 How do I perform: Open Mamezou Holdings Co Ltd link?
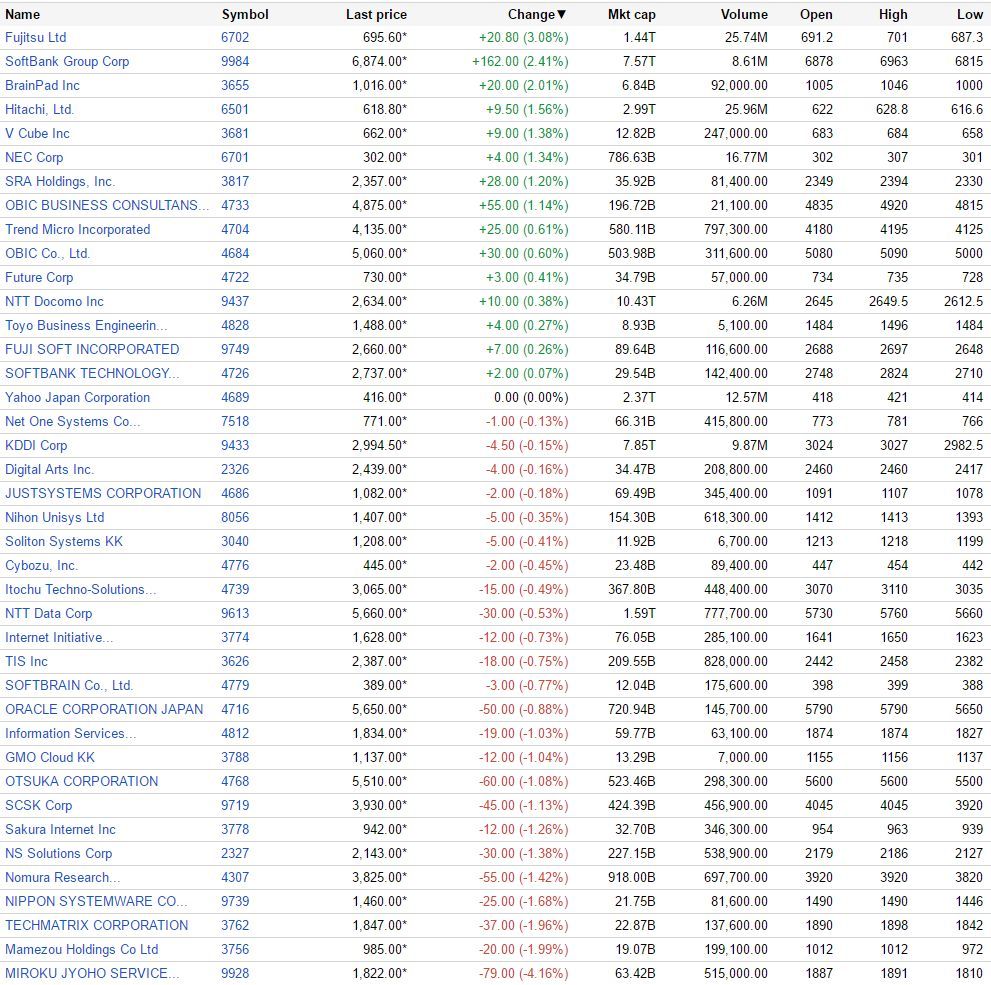tap(82, 950)
